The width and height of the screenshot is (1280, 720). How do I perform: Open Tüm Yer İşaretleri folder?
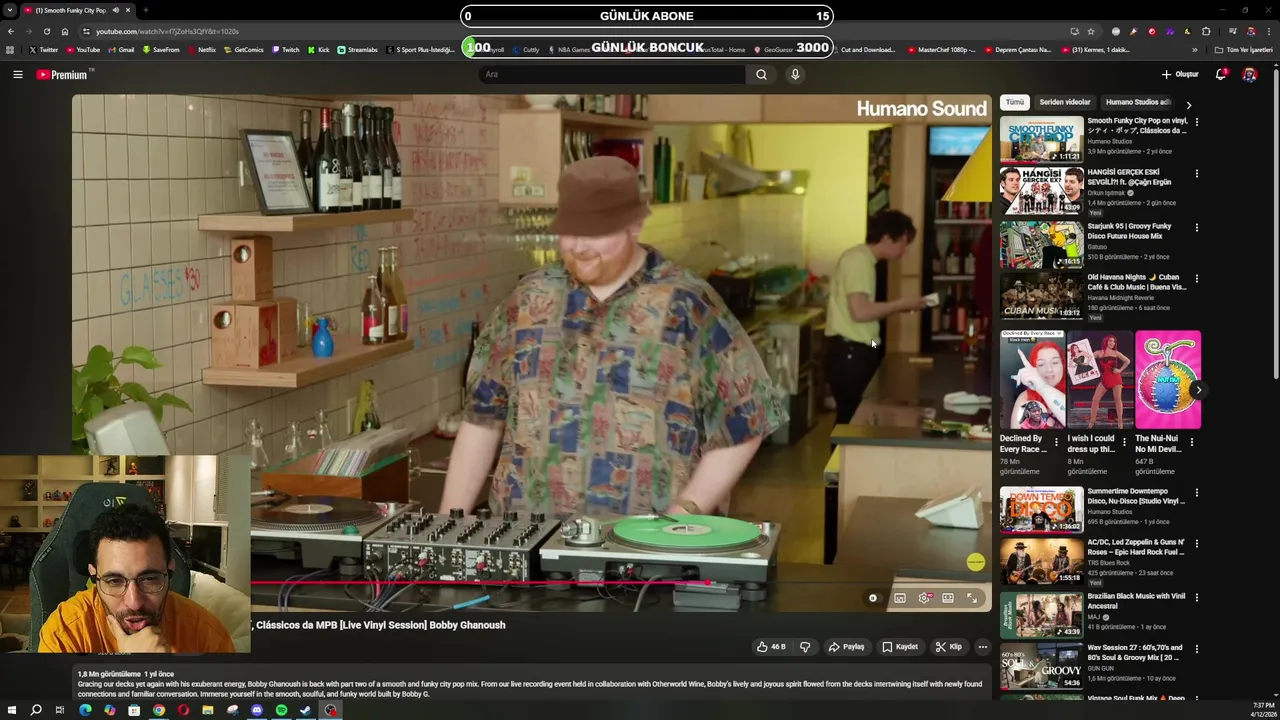pos(1243,49)
